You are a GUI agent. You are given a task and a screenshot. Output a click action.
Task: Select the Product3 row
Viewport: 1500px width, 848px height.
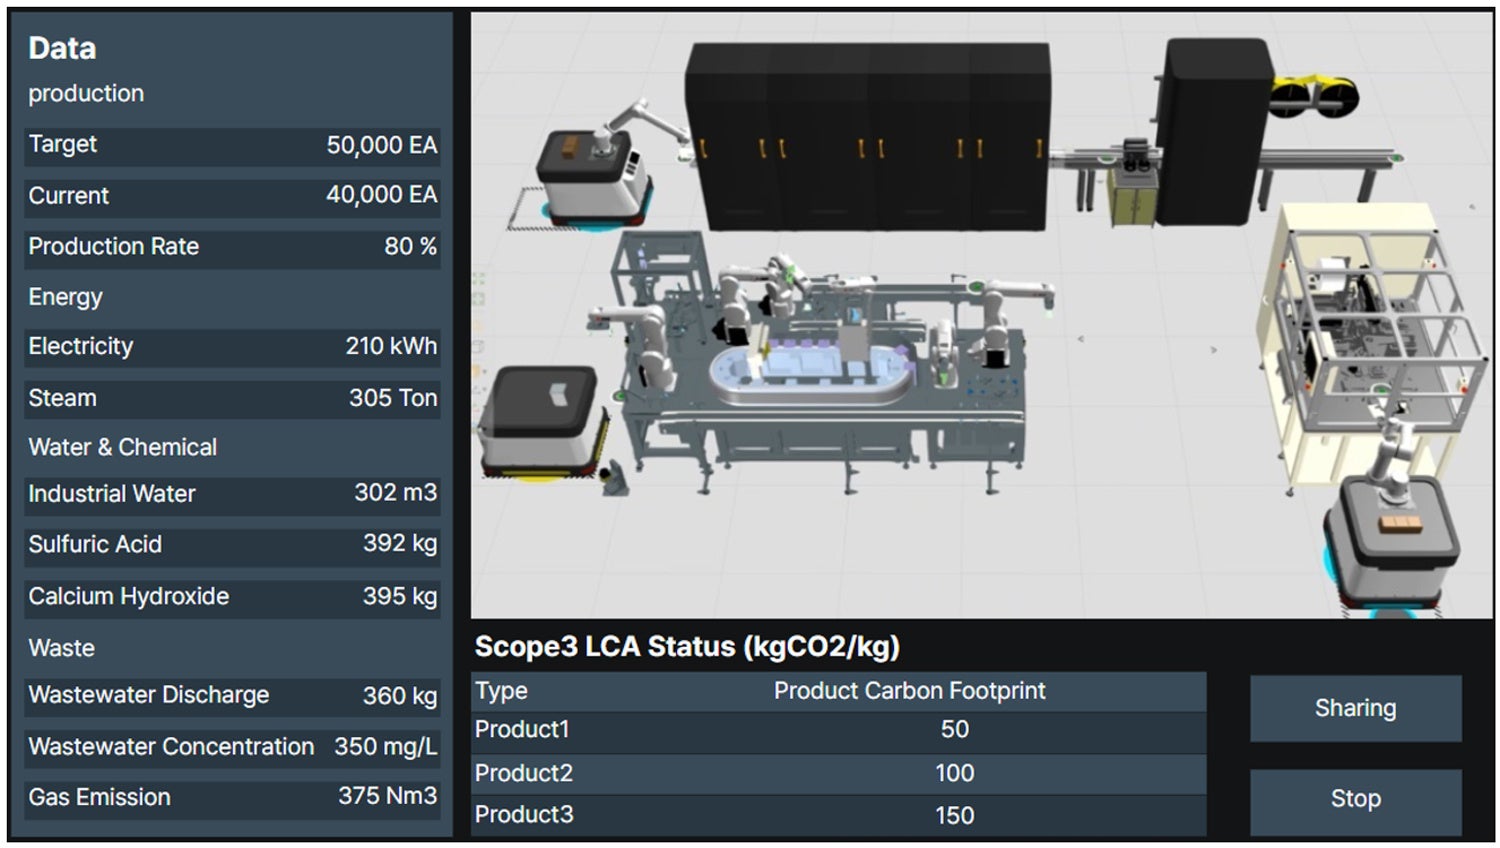click(838, 815)
